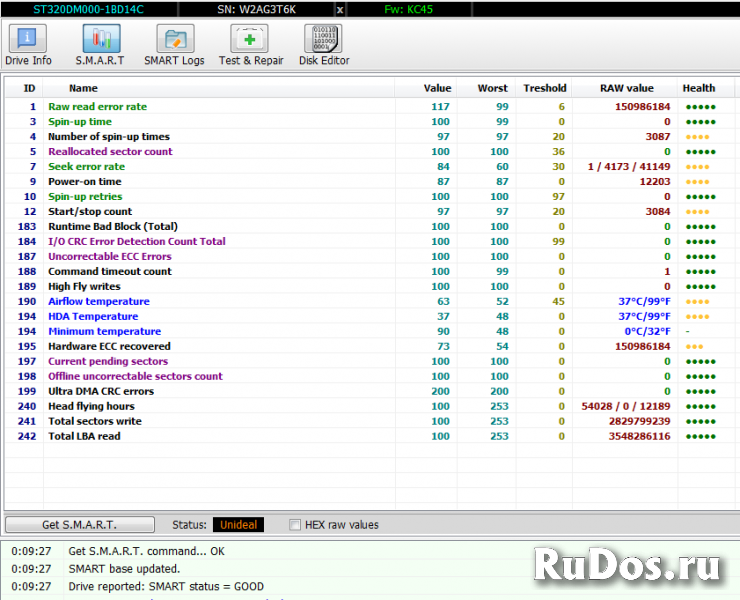This screenshot has width=740, height=600.
Task: Select the Current pending sectors row
Action: (108, 362)
